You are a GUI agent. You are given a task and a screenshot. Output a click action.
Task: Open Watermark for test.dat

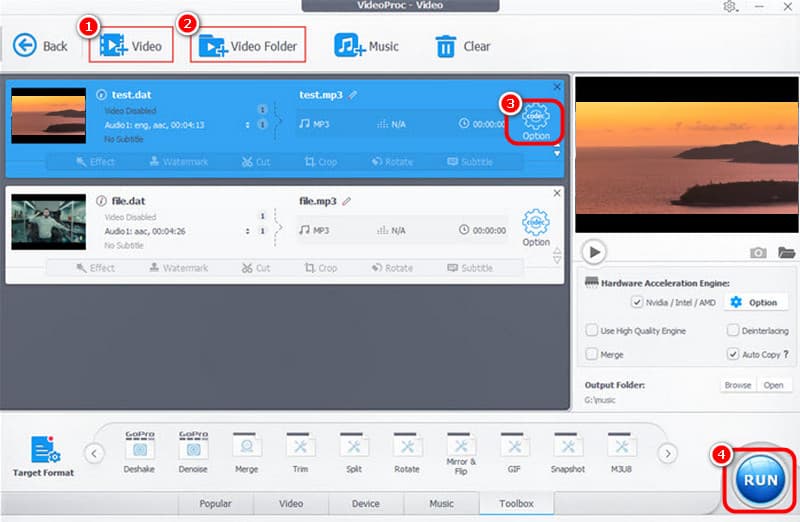pyautogui.click(x=179, y=162)
